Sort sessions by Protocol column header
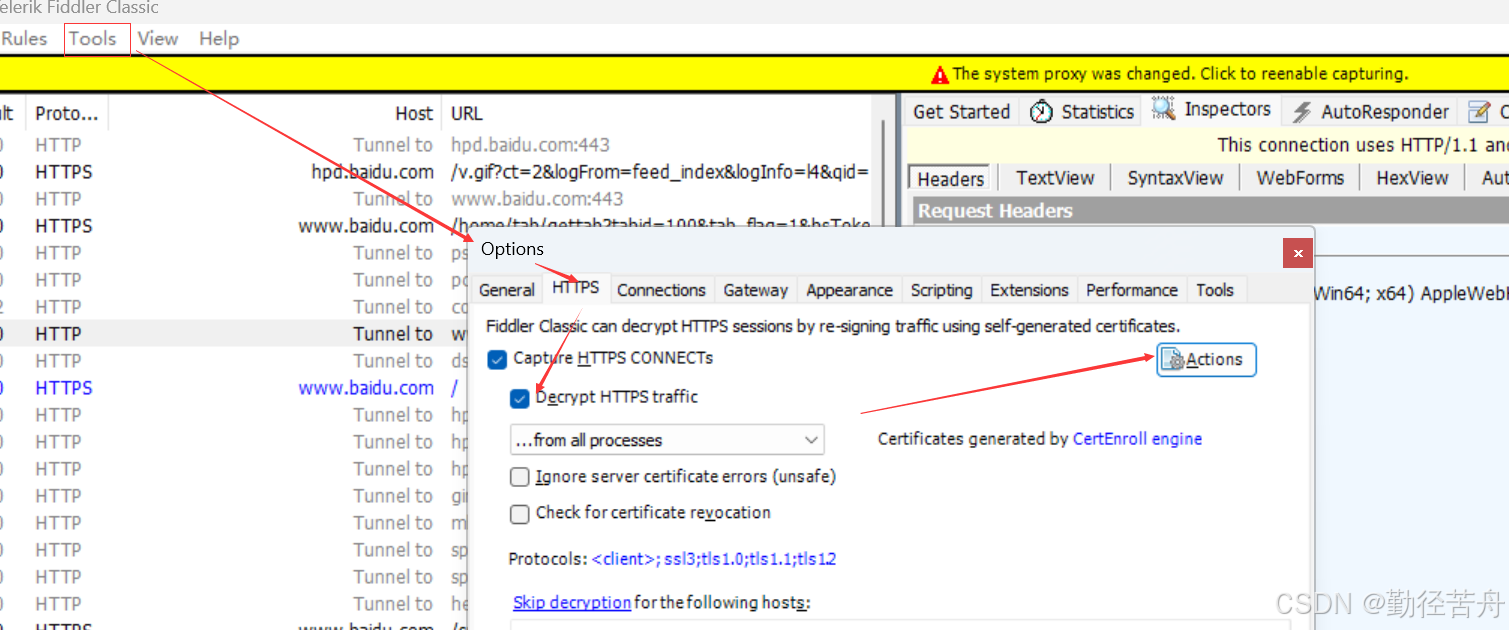The height and width of the screenshot is (630, 1509). click(x=67, y=114)
